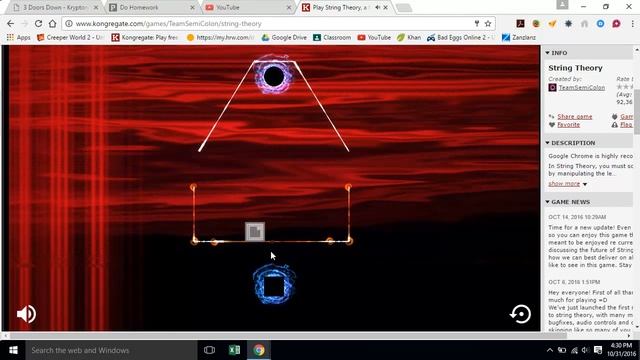The image size is (640, 360).
Task: Expand description with show more link
Action: pyautogui.click(x=564, y=184)
